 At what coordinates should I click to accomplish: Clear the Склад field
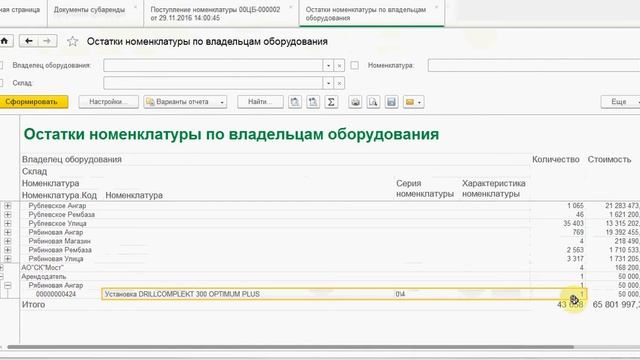[339, 83]
